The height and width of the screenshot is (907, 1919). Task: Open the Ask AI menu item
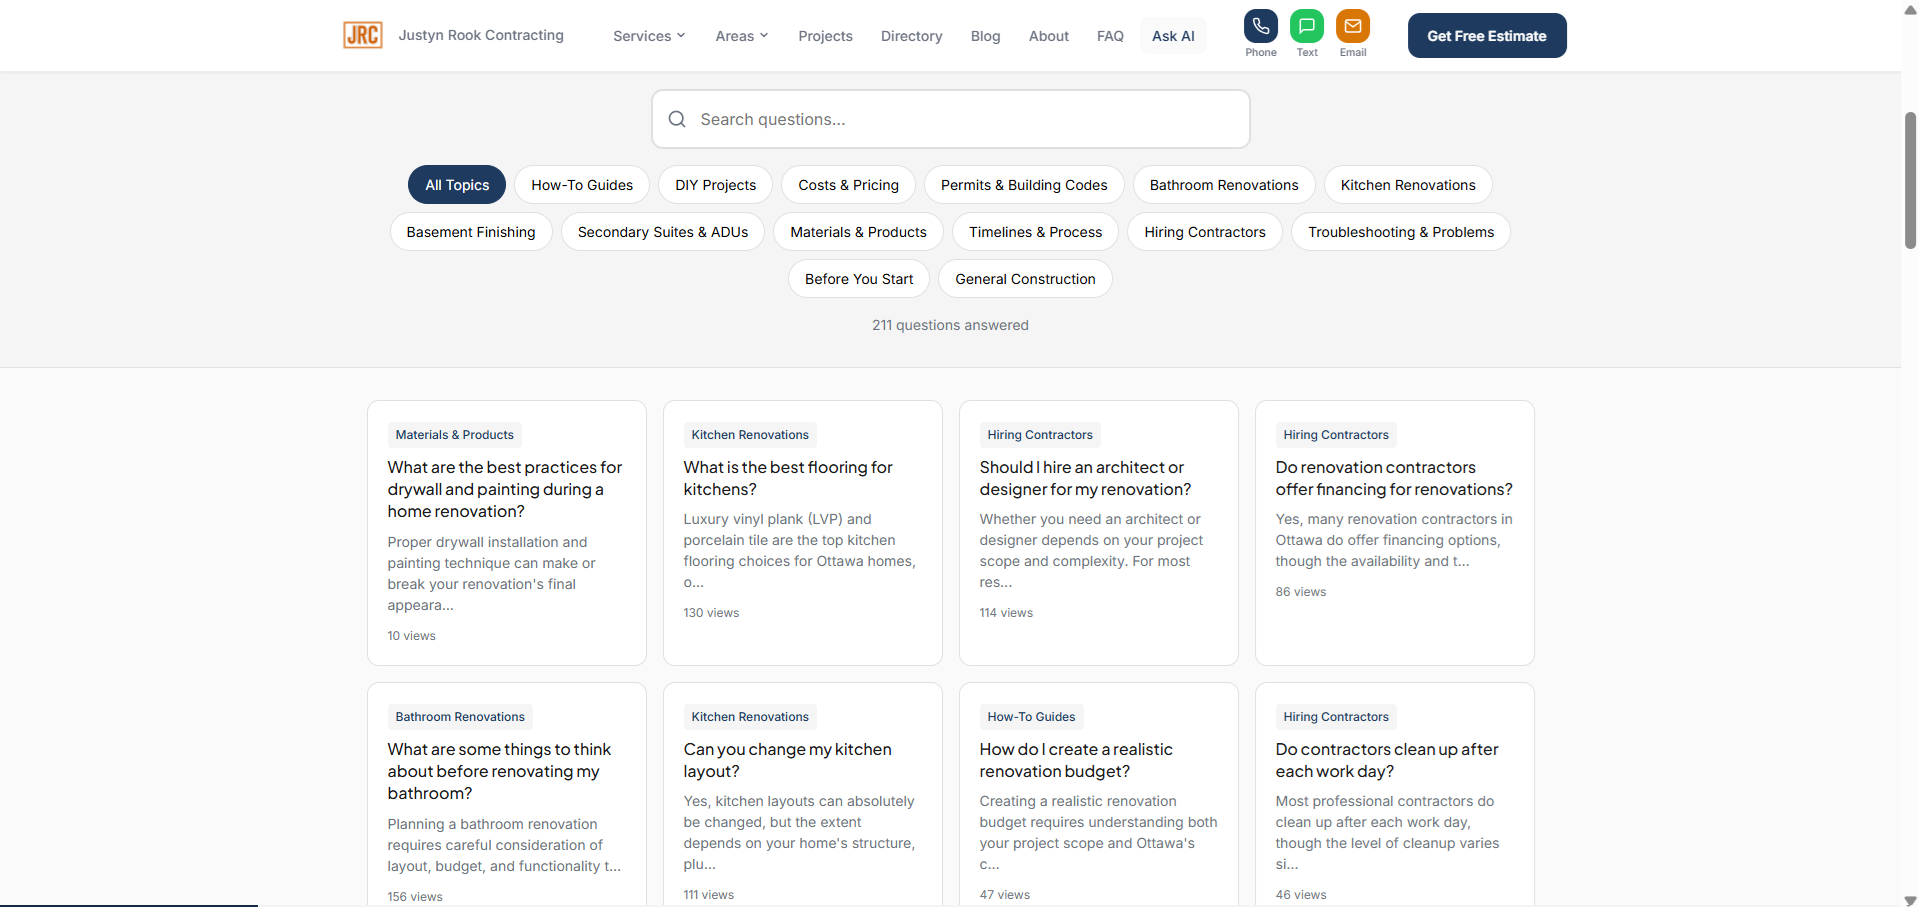[1172, 36]
